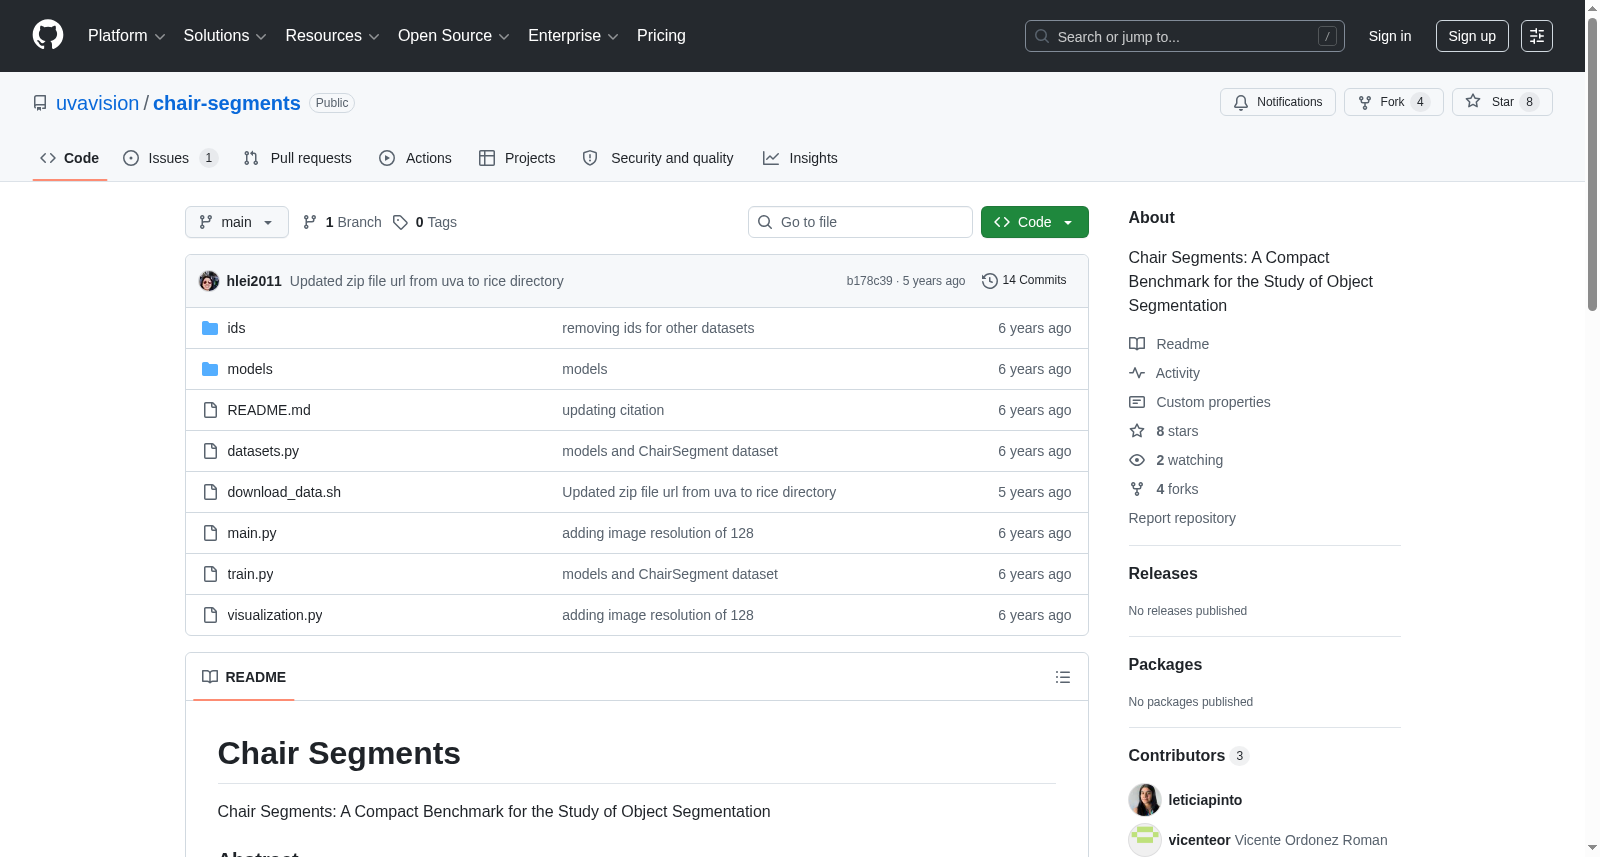Select the visualization.py file icon

point(210,615)
